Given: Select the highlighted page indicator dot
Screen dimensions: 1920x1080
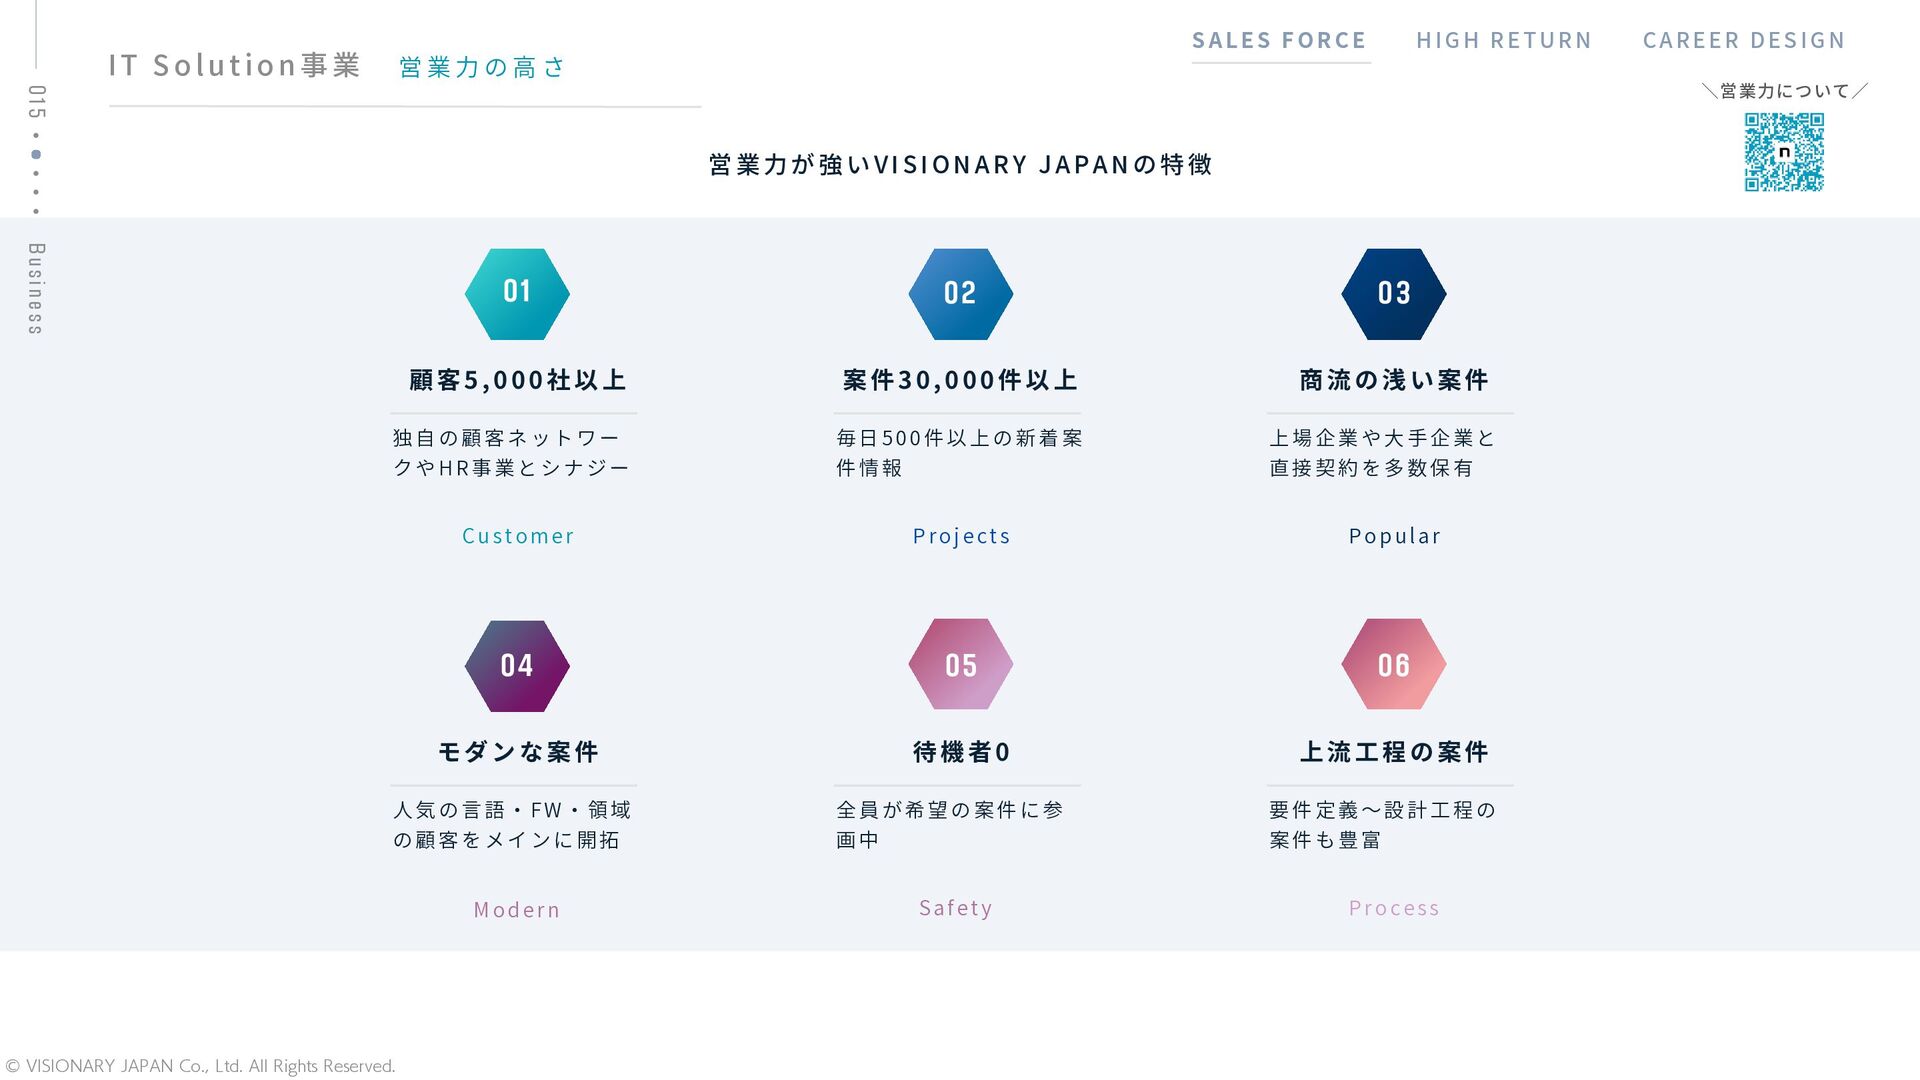Looking at the screenshot, I should pyautogui.click(x=36, y=154).
